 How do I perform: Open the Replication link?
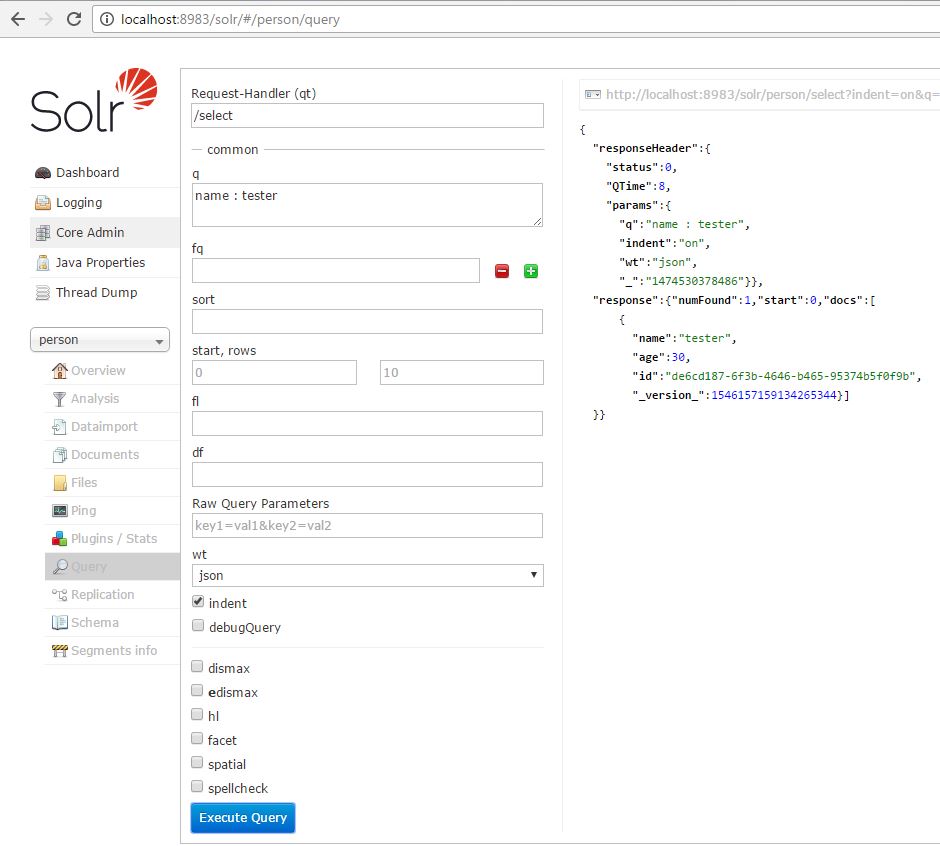tap(103, 595)
